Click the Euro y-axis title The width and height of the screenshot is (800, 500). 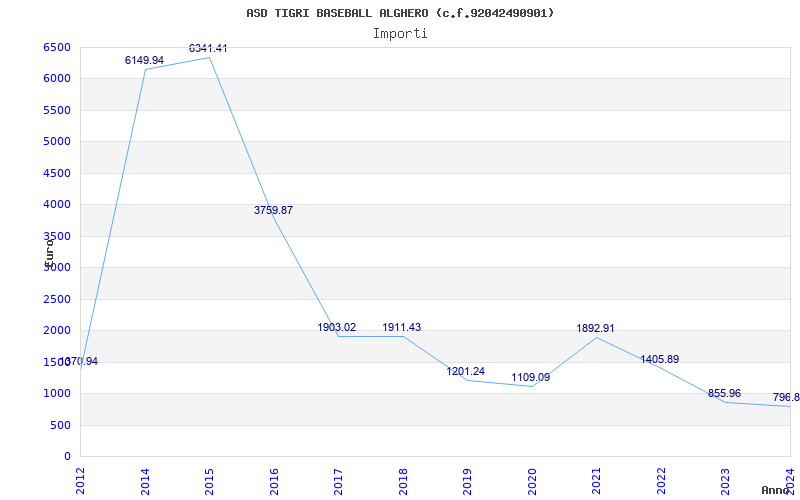tap(49, 254)
